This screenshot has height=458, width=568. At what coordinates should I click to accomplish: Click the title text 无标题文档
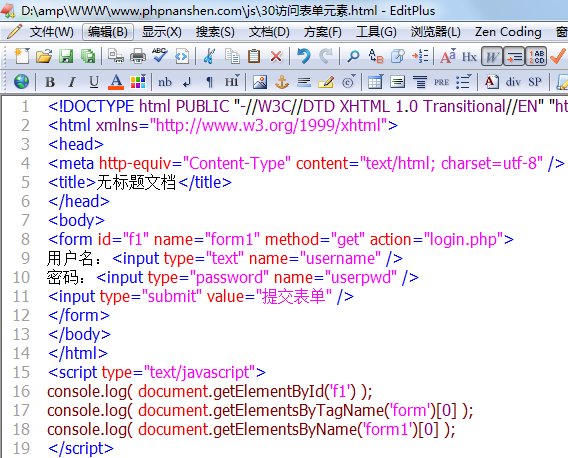(x=136, y=182)
